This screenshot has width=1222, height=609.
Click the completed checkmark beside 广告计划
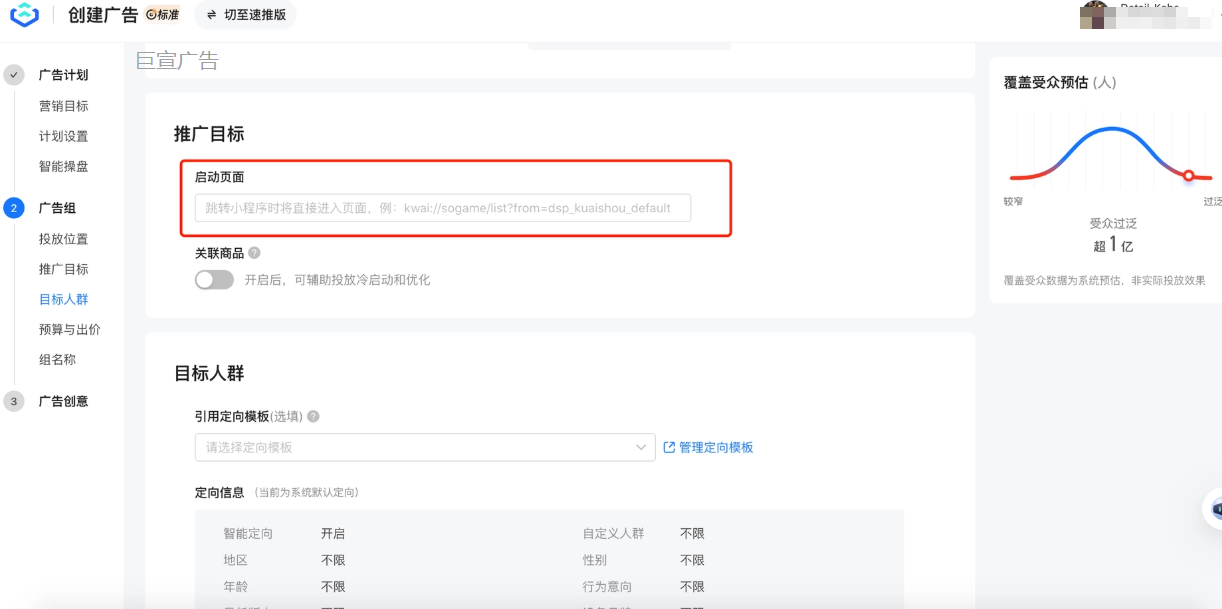click(14, 74)
